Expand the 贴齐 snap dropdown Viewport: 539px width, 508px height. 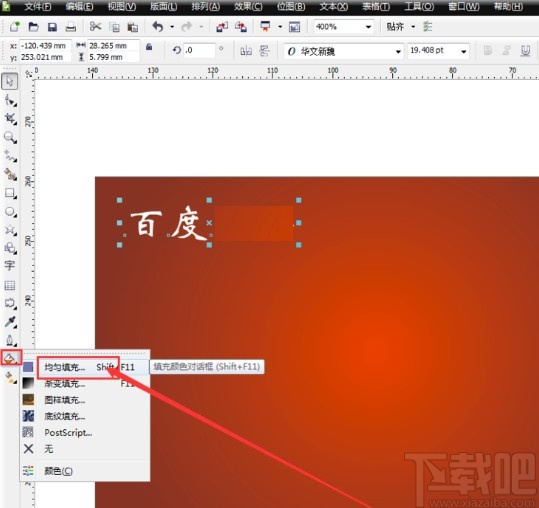(413, 27)
